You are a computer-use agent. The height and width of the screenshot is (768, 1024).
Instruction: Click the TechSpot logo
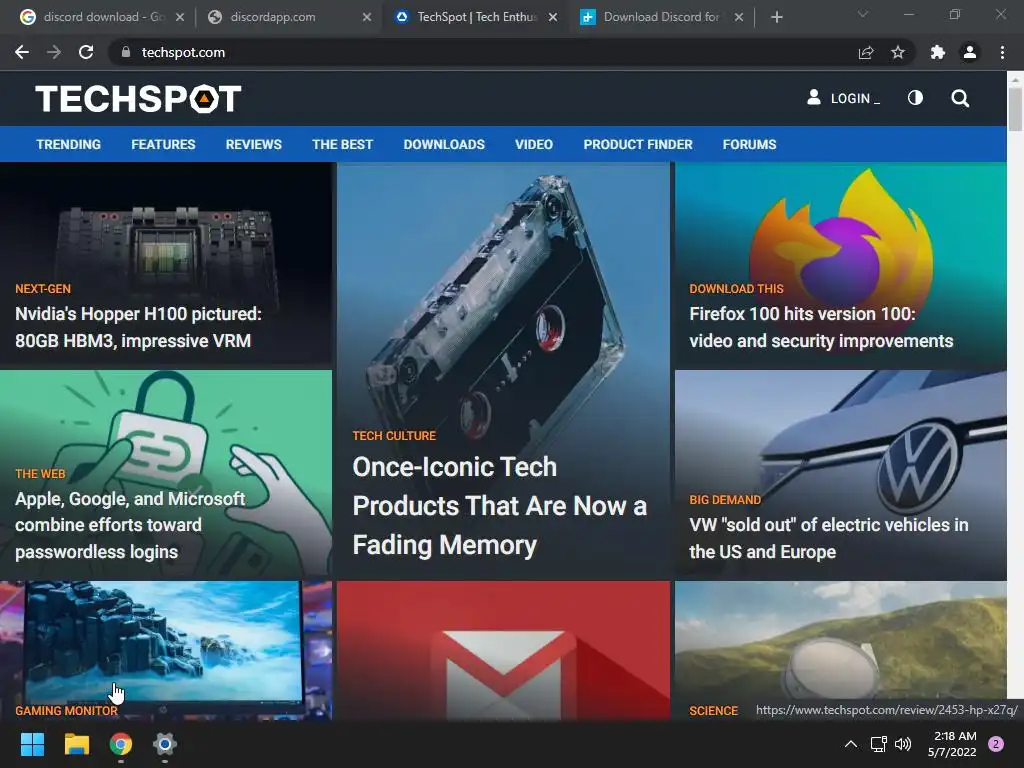click(138, 99)
